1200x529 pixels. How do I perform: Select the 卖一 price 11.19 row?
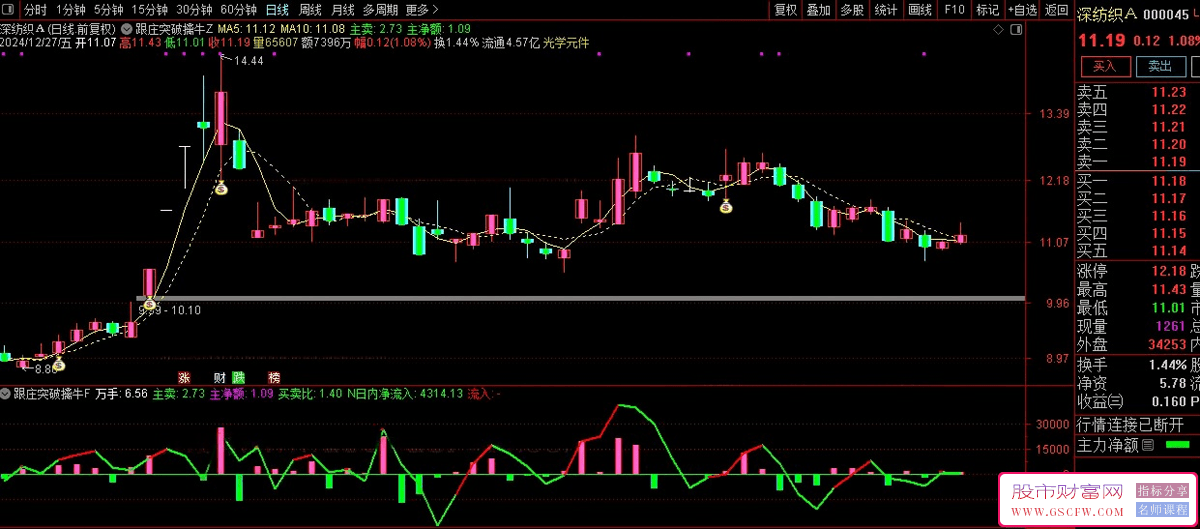point(1138,162)
